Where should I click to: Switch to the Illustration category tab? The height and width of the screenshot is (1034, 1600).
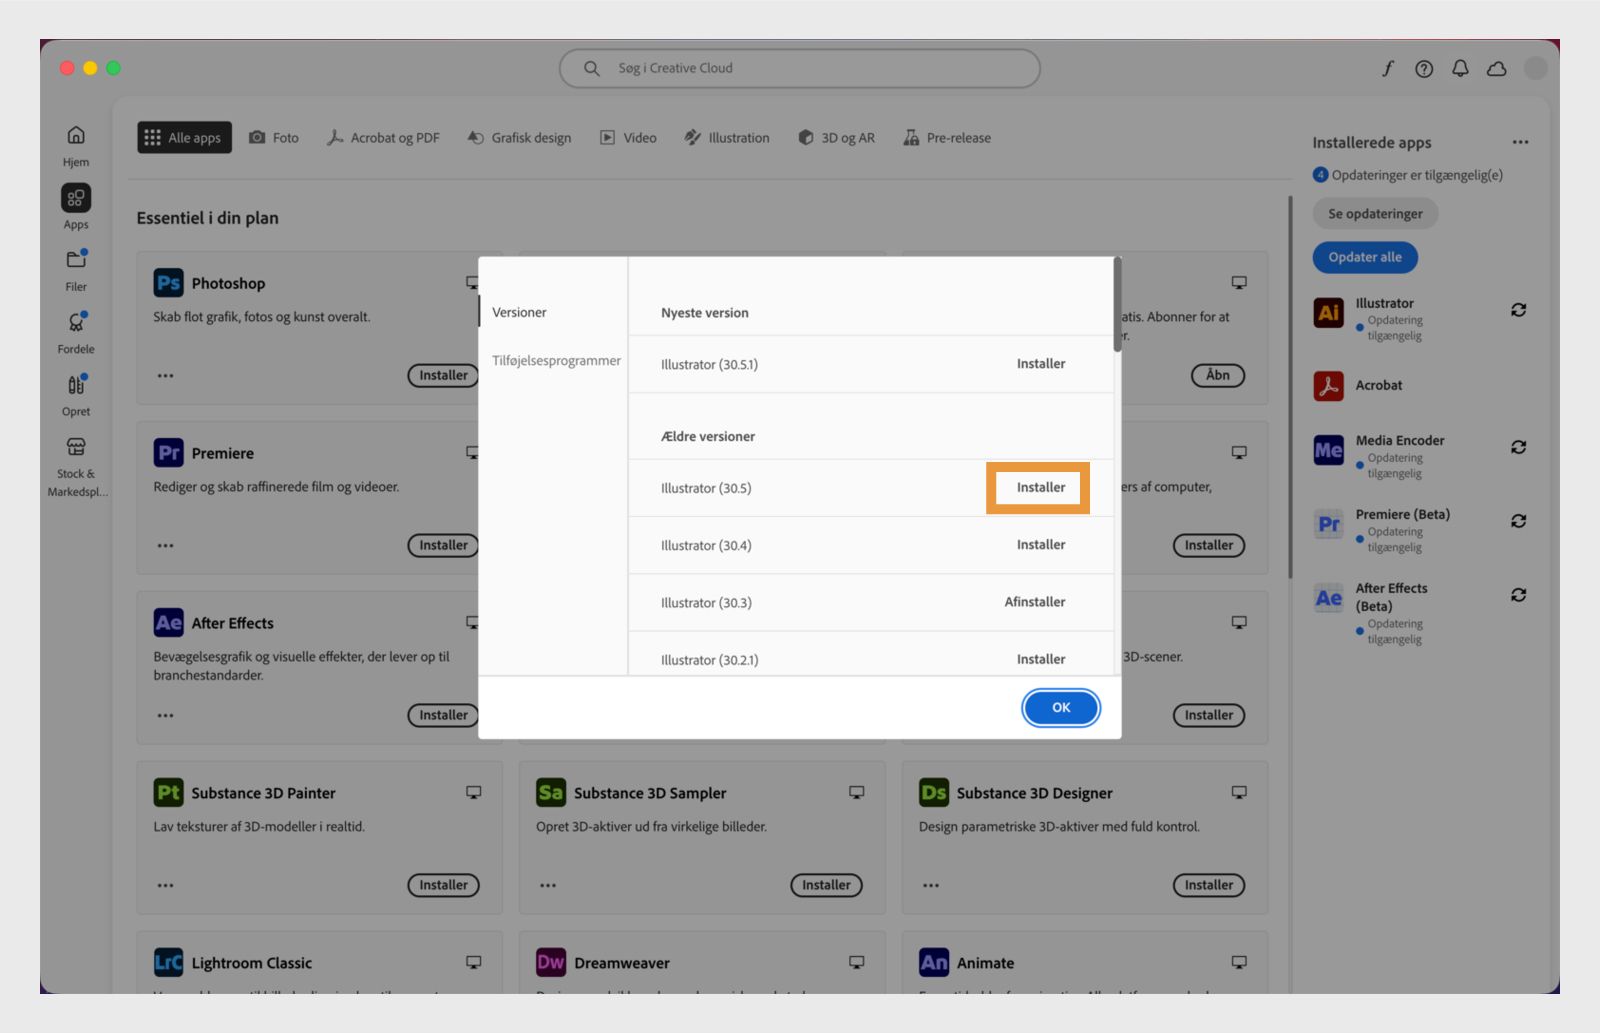point(727,138)
